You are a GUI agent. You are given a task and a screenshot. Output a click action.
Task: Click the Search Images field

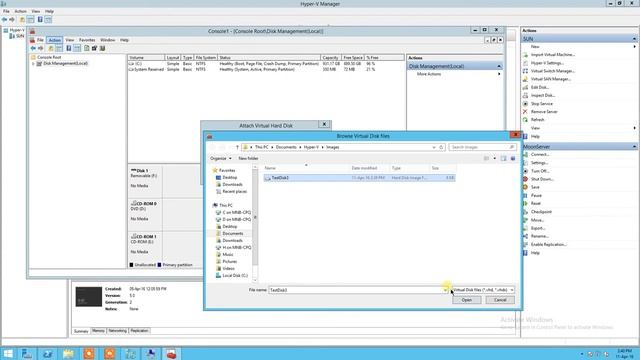[482, 147]
